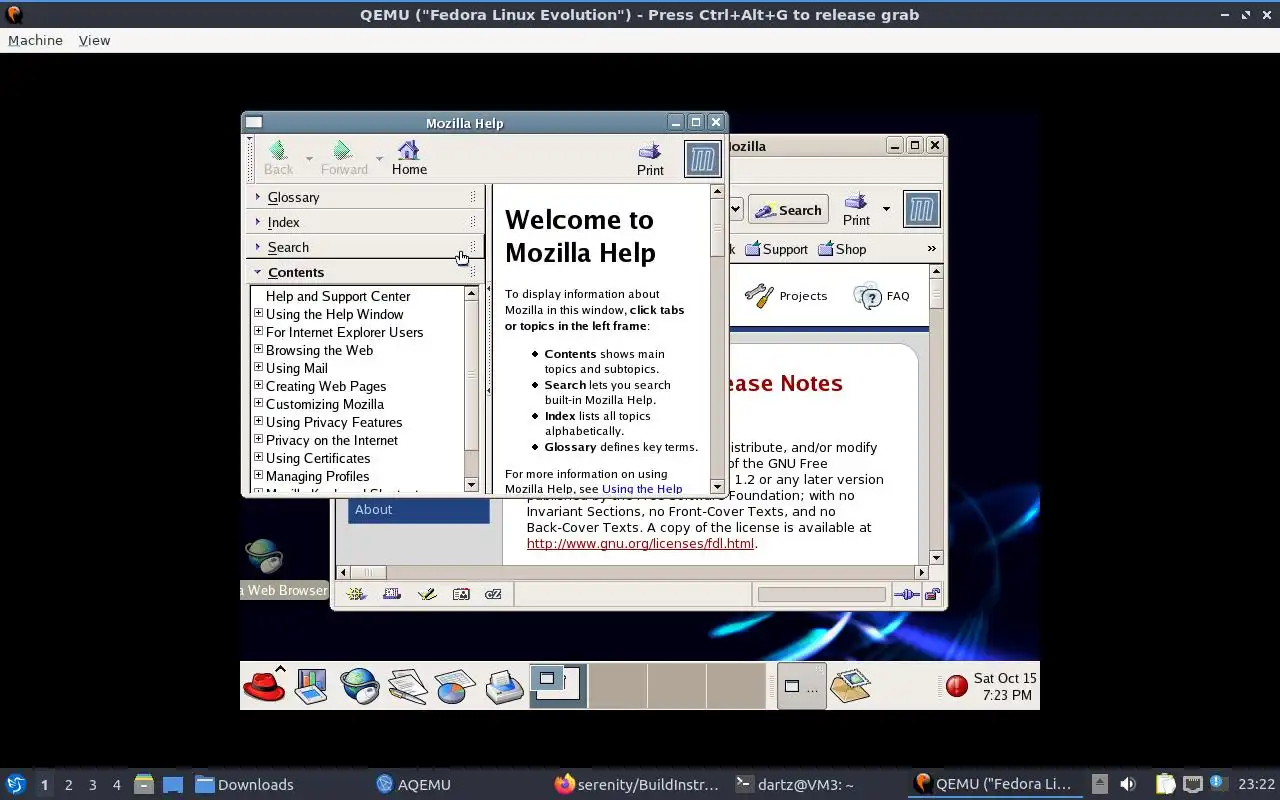Open the QEMU Machine menu
This screenshot has width=1280, height=800.
pos(35,40)
